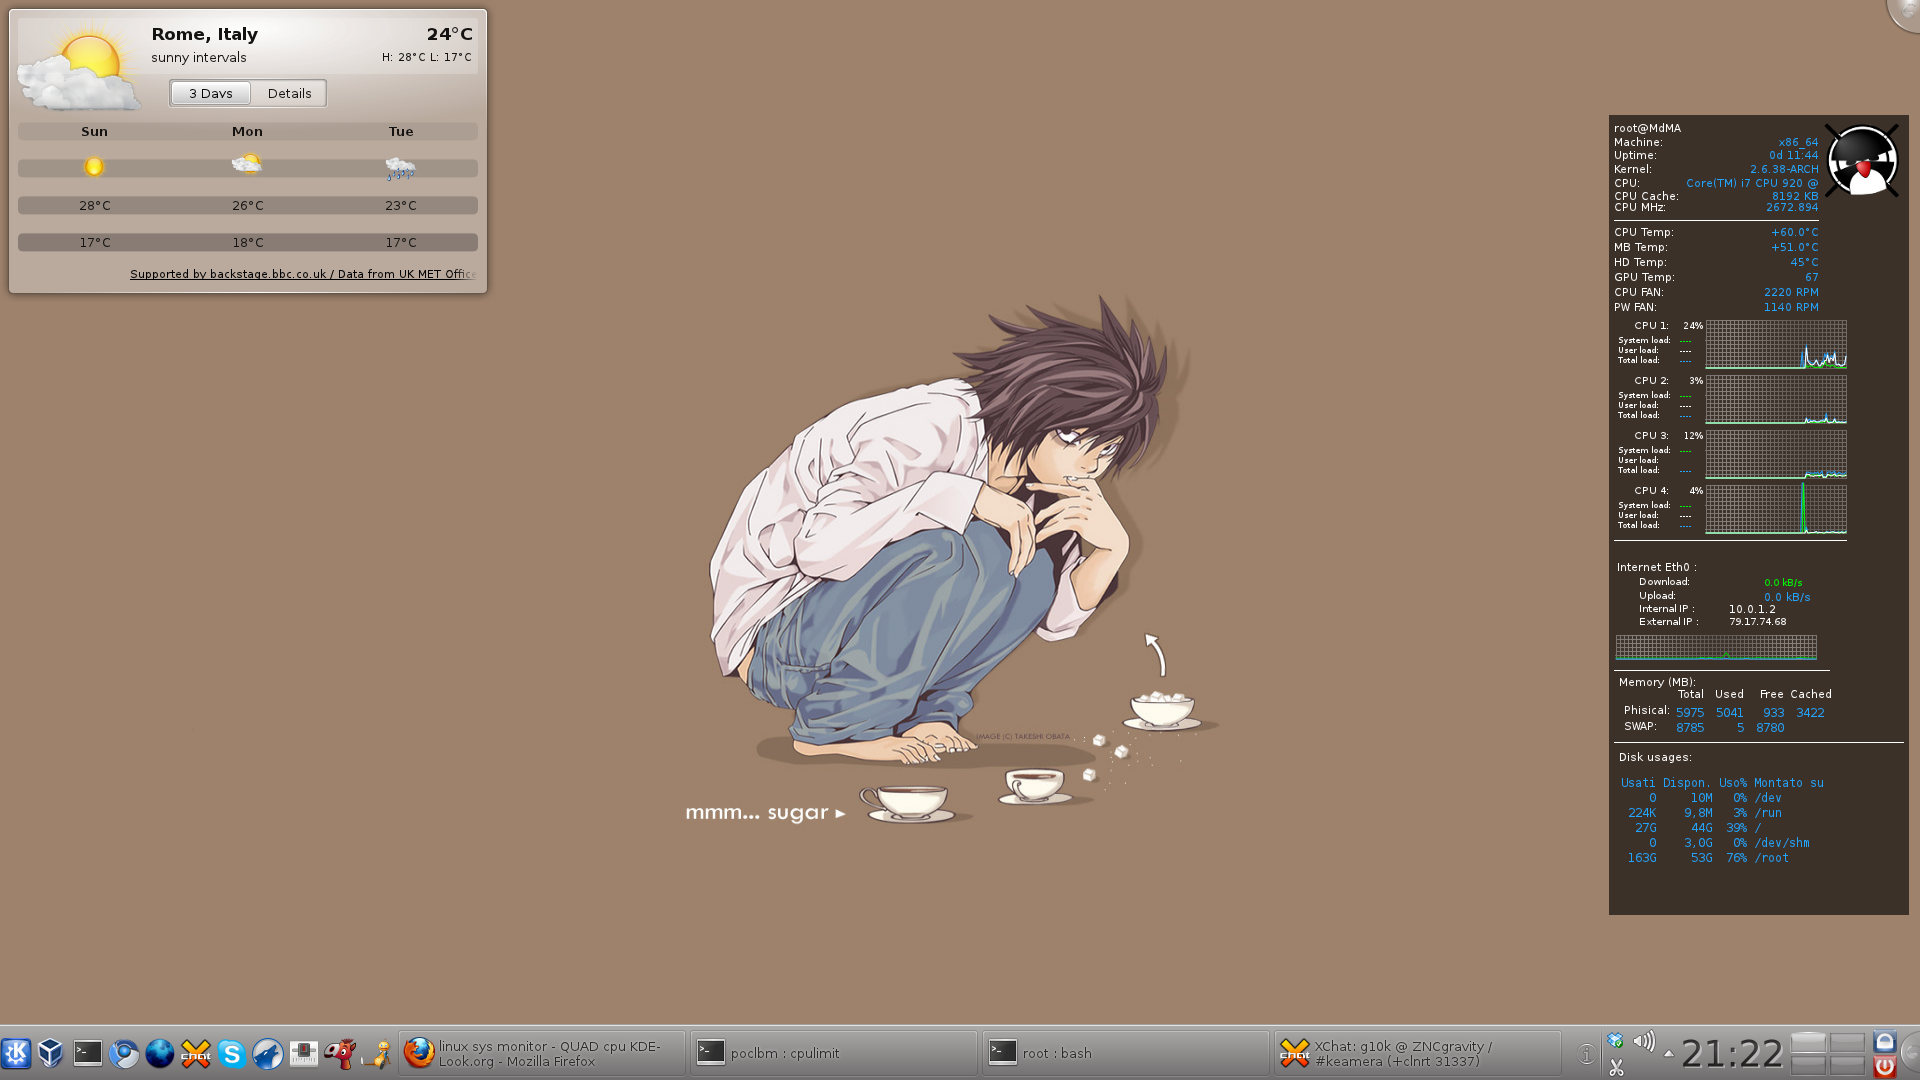Open the terminal launcher in the panel

pyautogui.click(x=88, y=1053)
